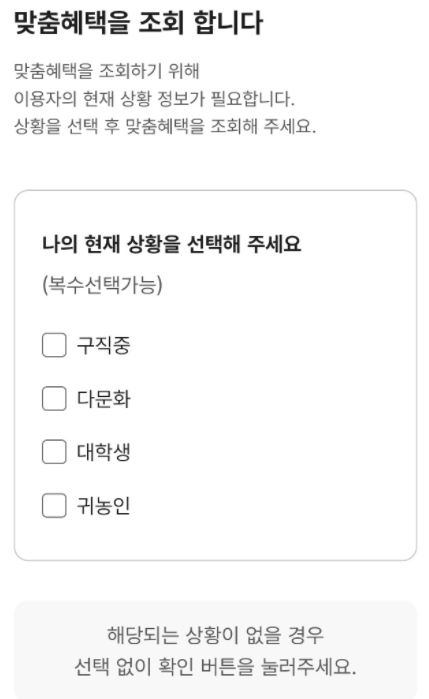Check the 구직중 checkbox
Viewport: 429px width, 699px height.
[x=54, y=345]
